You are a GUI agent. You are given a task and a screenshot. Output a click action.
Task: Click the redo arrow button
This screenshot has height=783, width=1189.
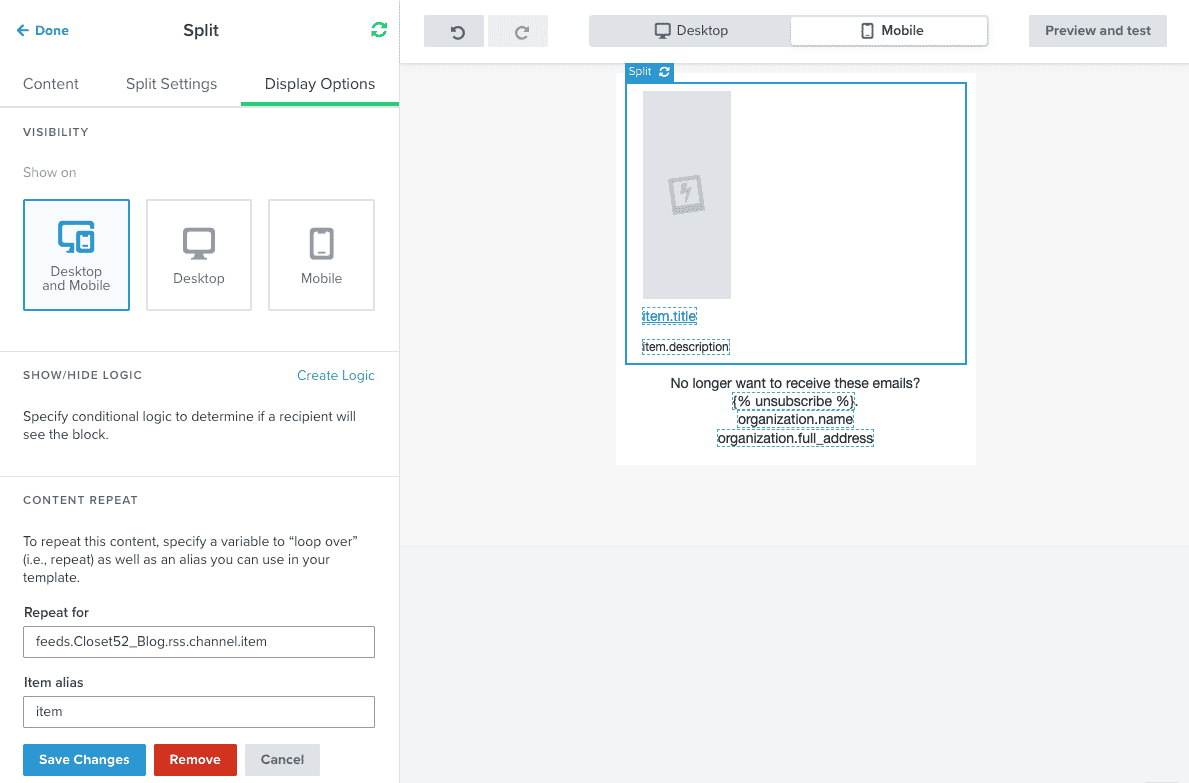tap(520, 31)
